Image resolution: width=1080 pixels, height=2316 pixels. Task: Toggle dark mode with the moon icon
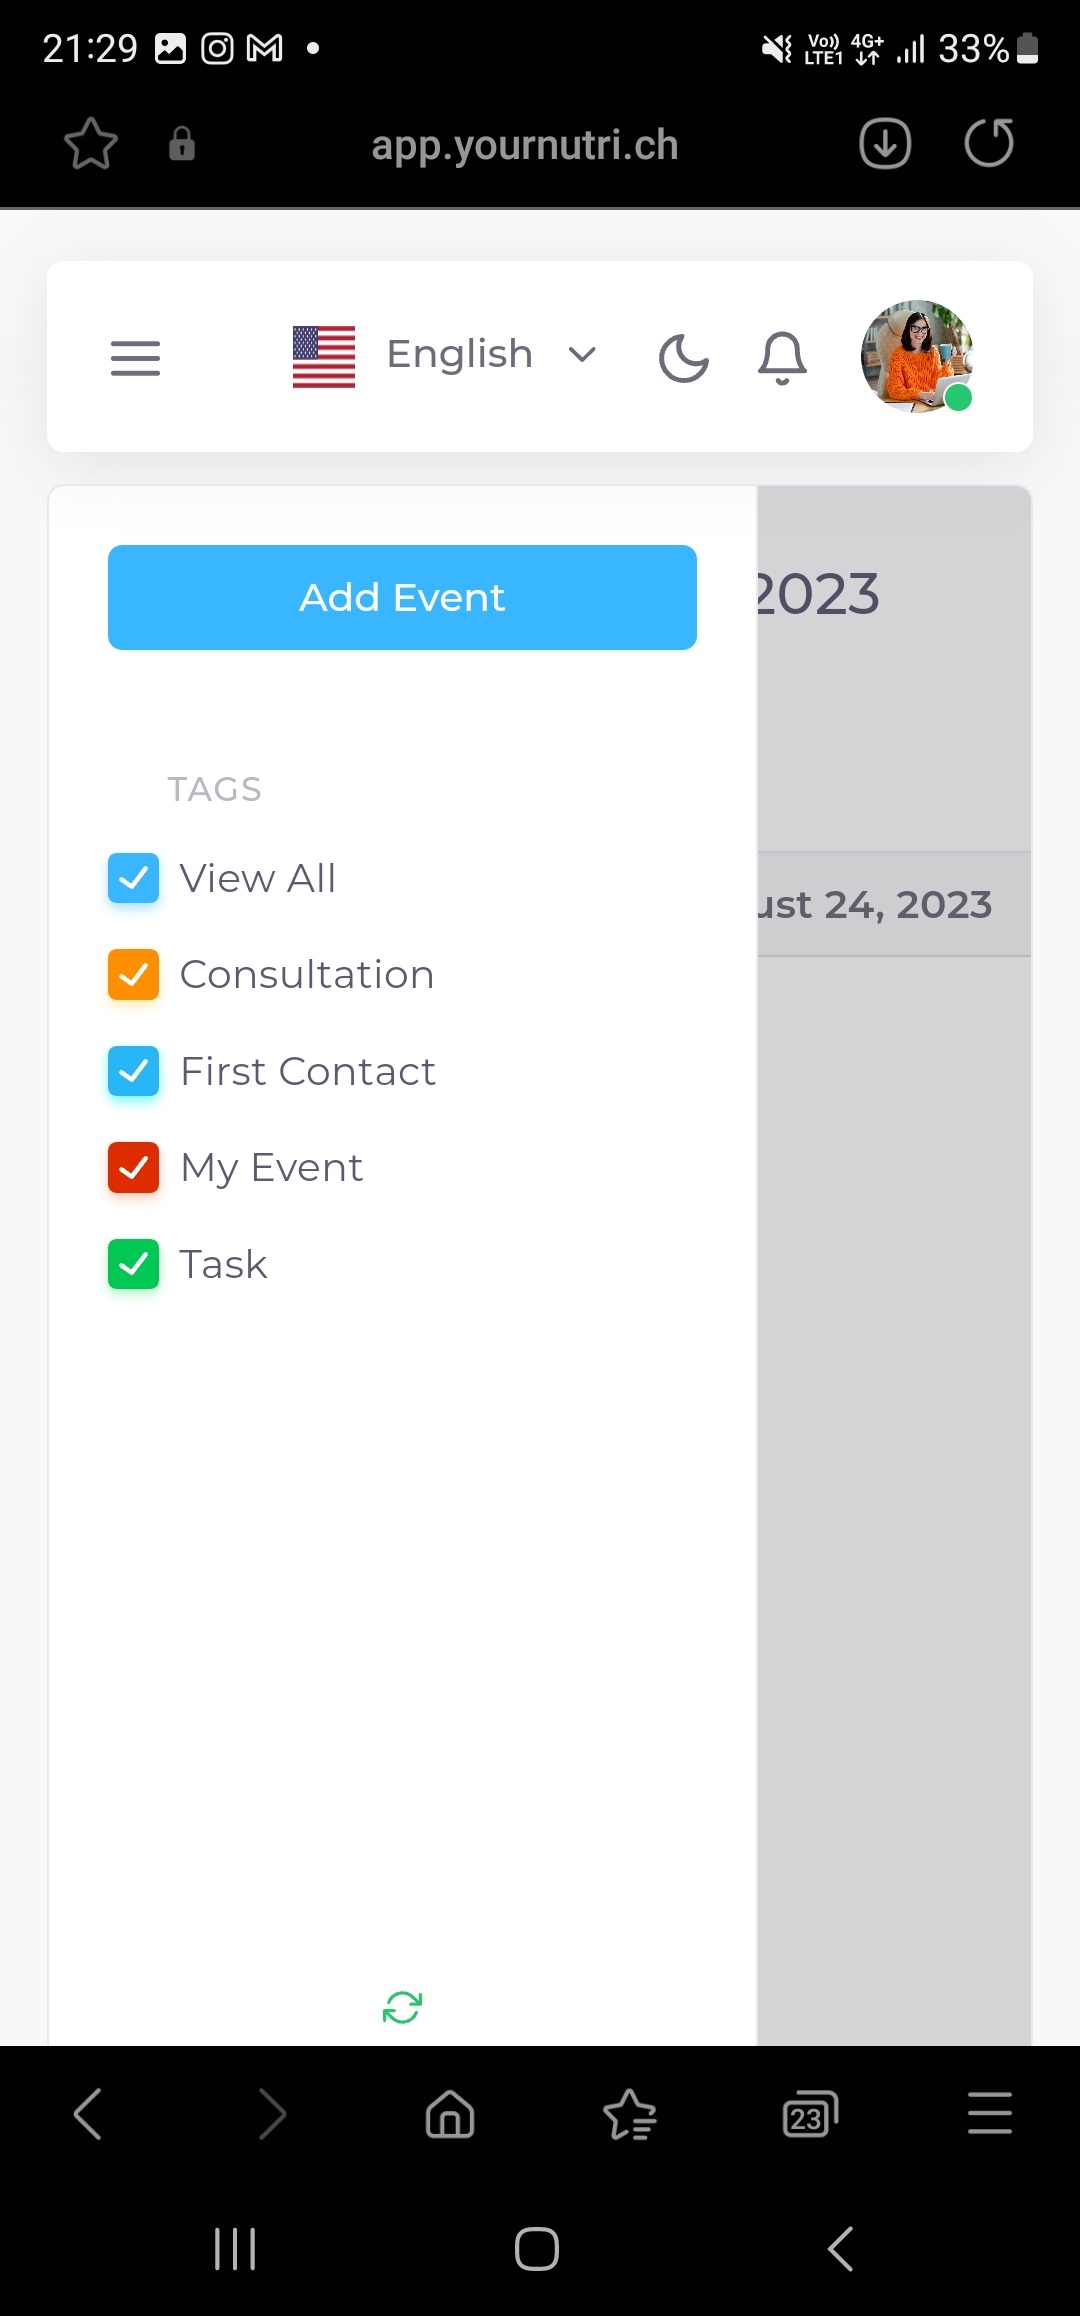click(683, 356)
